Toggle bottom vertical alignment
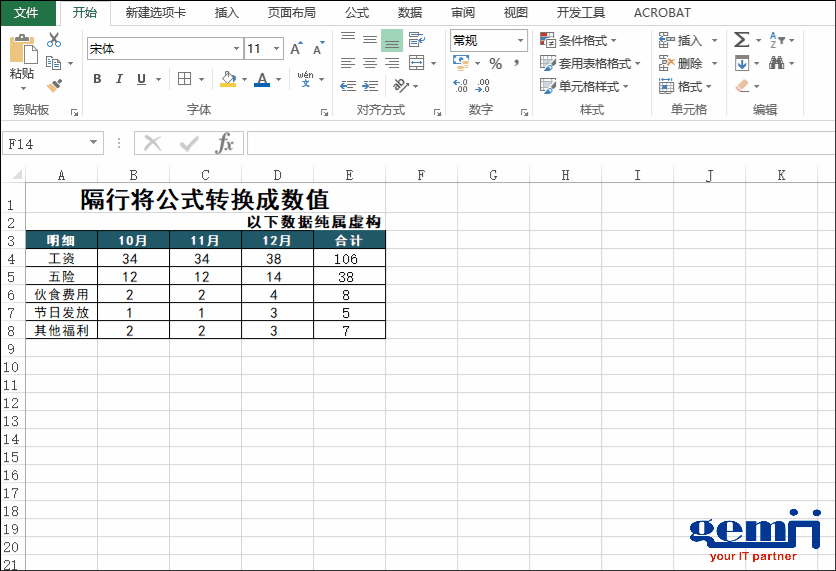836x571 pixels. coord(392,40)
